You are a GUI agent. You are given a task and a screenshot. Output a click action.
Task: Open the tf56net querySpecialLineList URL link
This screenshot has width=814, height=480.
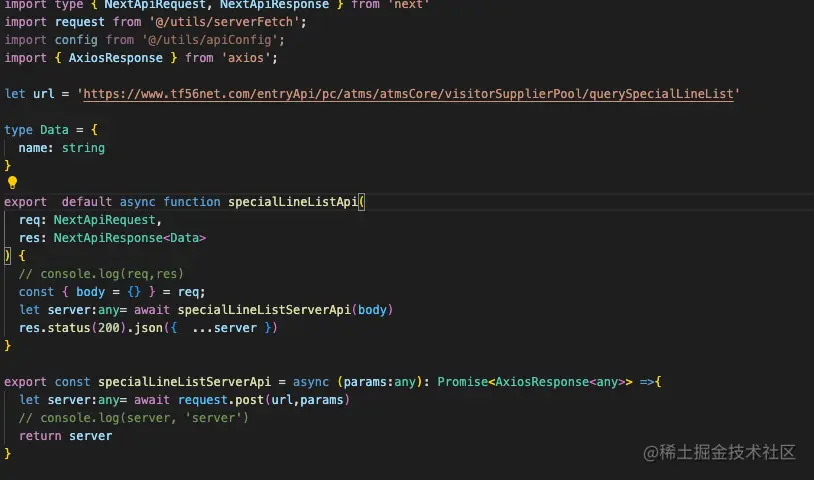click(x=408, y=94)
